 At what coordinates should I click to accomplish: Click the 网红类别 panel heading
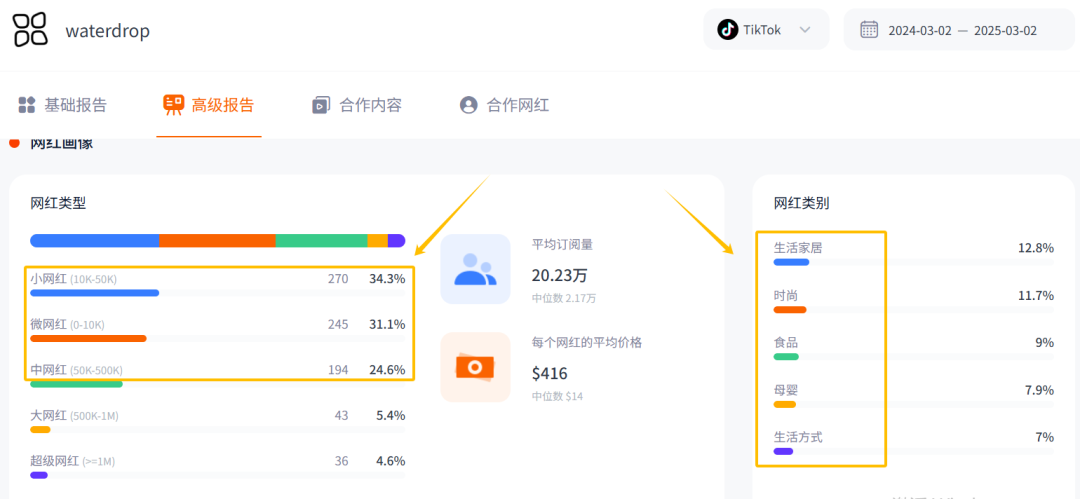coord(802,203)
